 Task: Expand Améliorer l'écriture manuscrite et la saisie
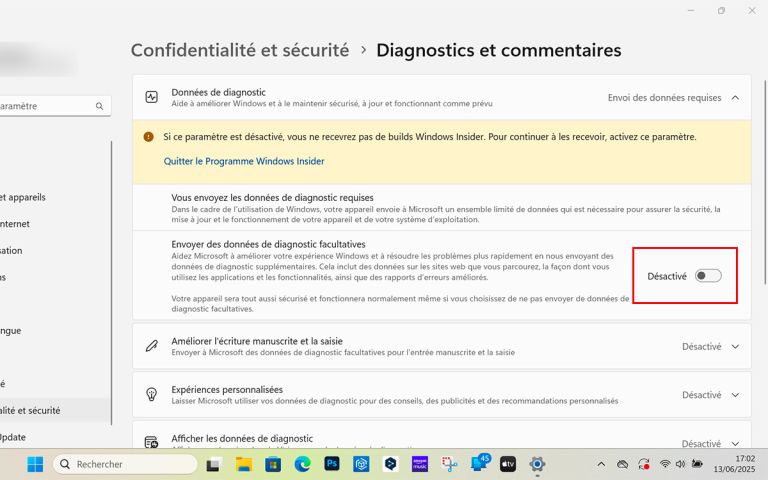pos(736,347)
